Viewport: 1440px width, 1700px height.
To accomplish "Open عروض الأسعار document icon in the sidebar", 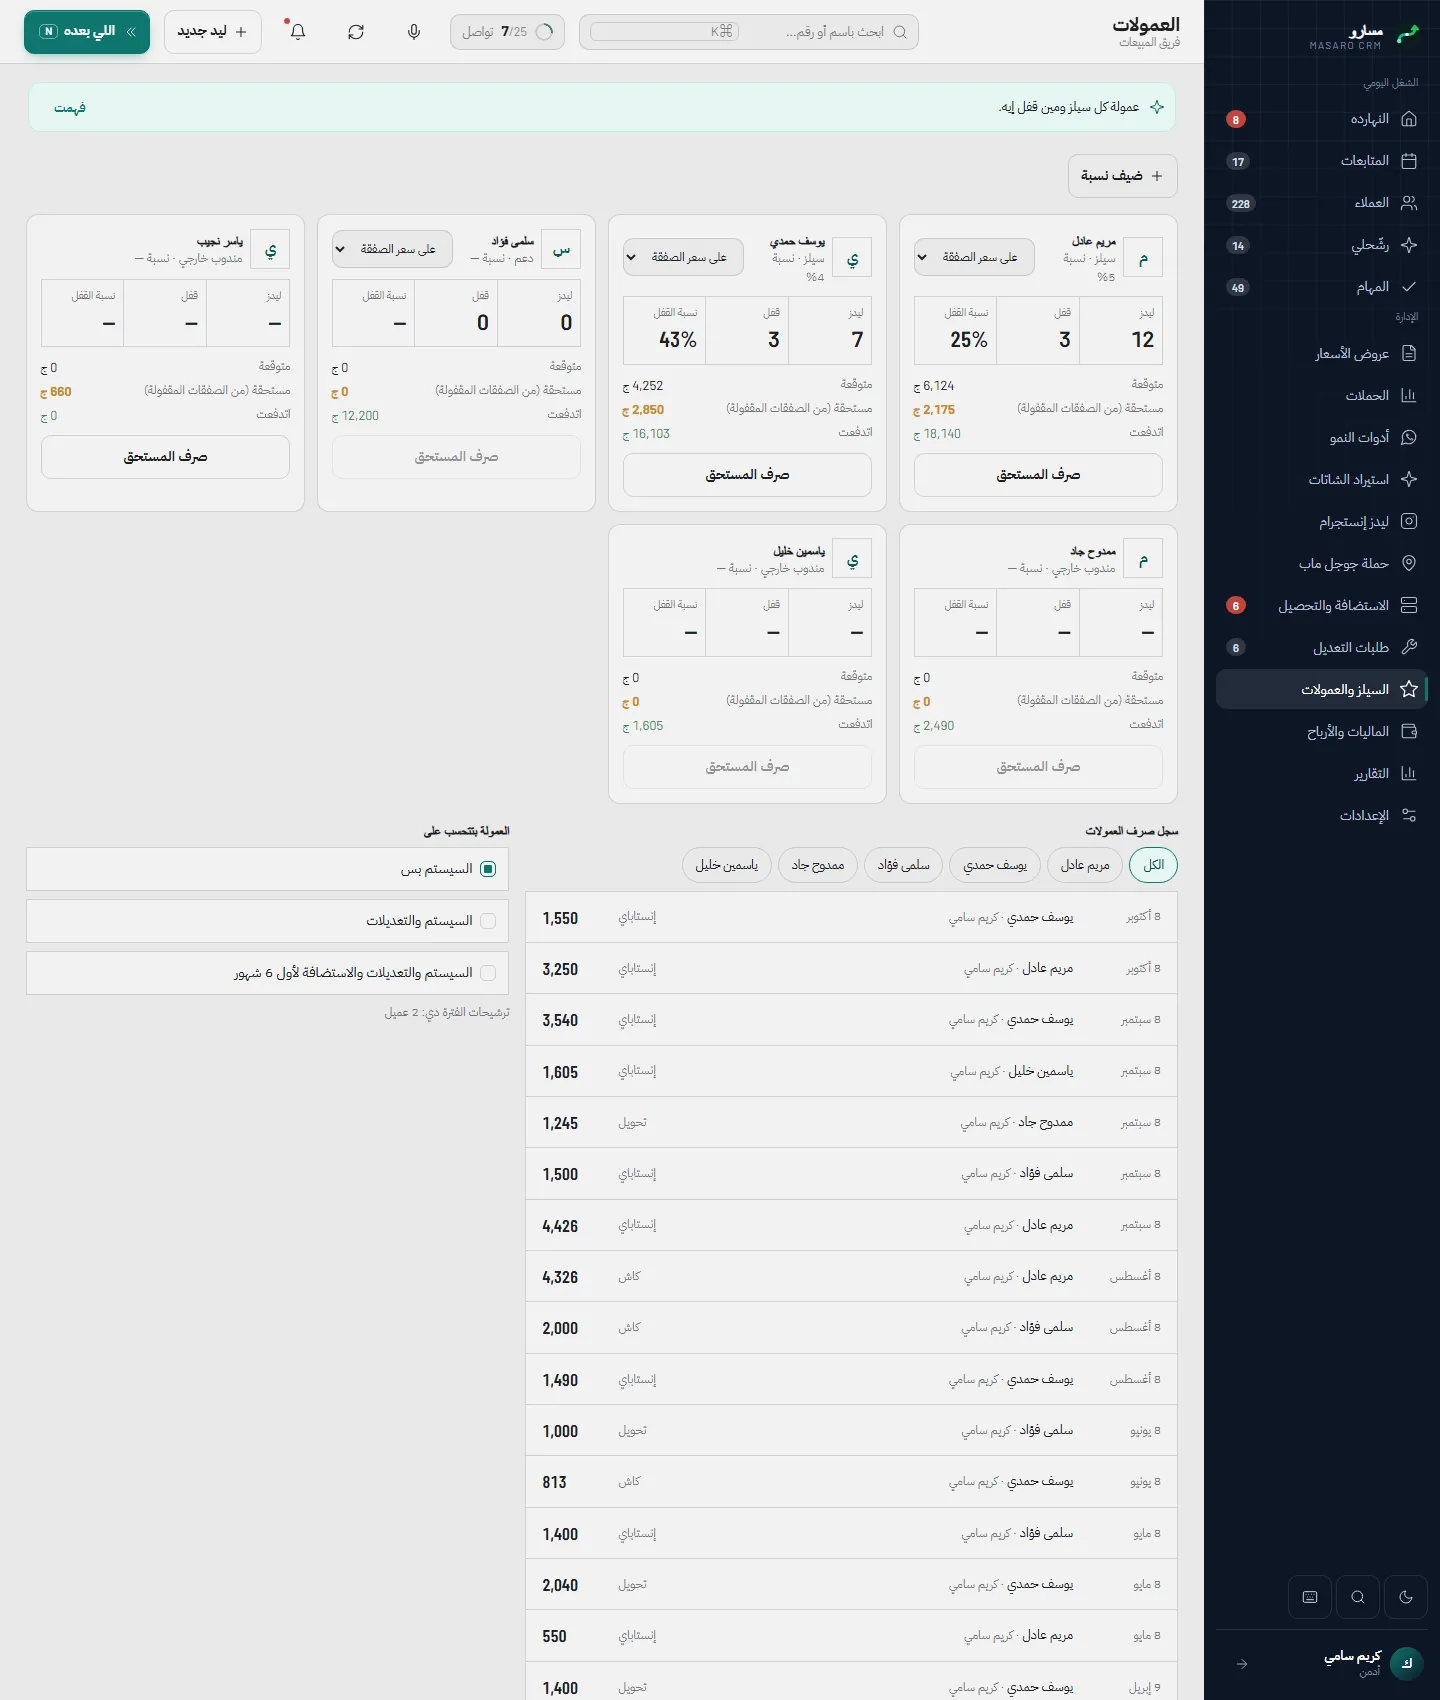I will pyautogui.click(x=1409, y=353).
